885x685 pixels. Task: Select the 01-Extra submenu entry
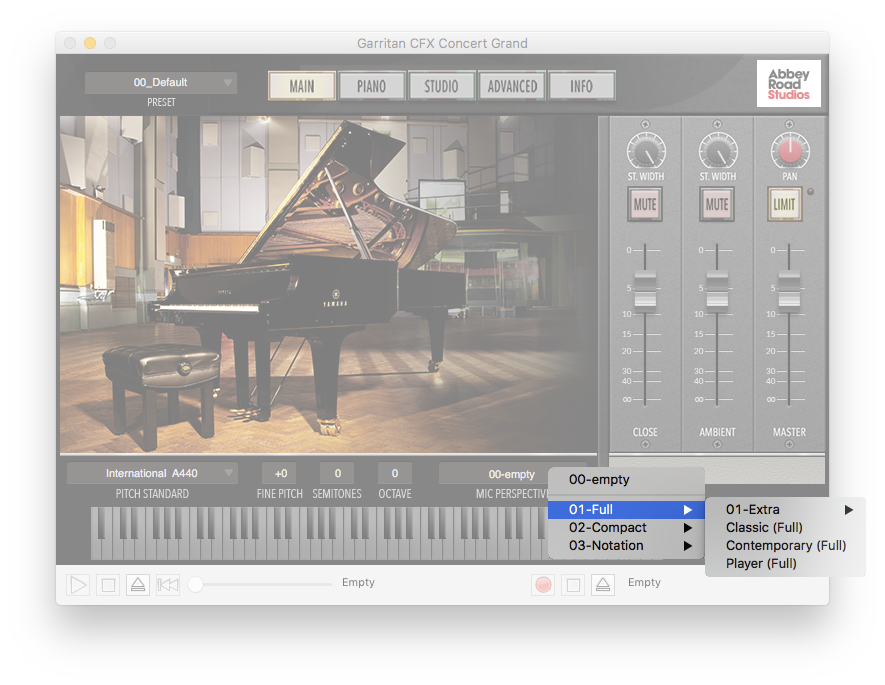(x=785, y=510)
